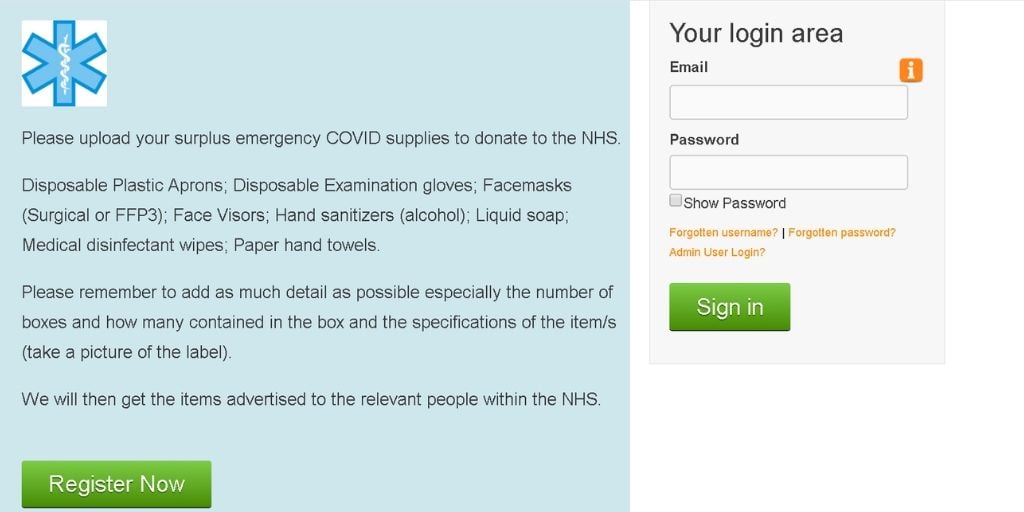Select the Your login area heading
The width and height of the screenshot is (1024, 512).
click(756, 33)
